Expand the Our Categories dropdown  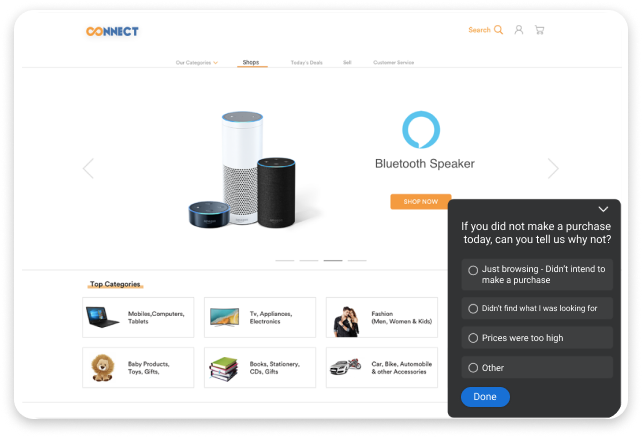coord(197,63)
